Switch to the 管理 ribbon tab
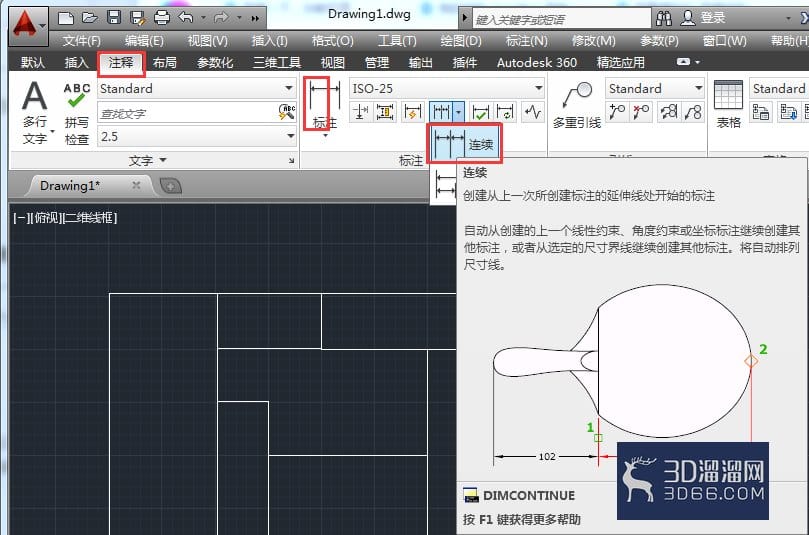The height and width of the screenshot is (535, 809). pyautogui.click(x=377, y=62)
